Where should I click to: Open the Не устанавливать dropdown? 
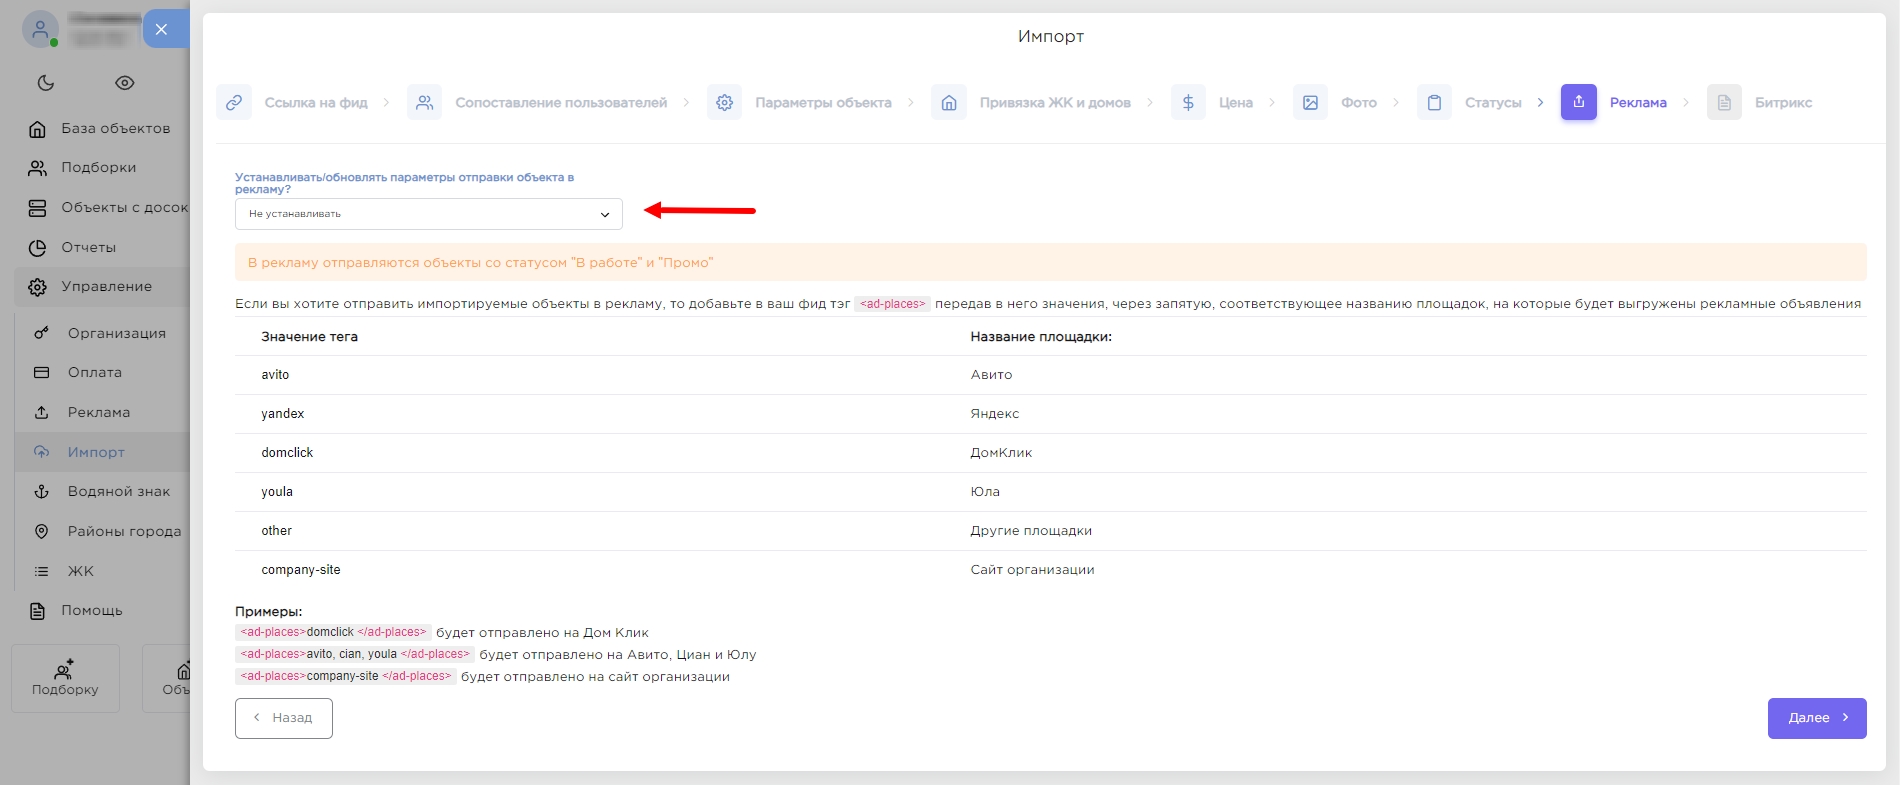(x=429, y=214)
